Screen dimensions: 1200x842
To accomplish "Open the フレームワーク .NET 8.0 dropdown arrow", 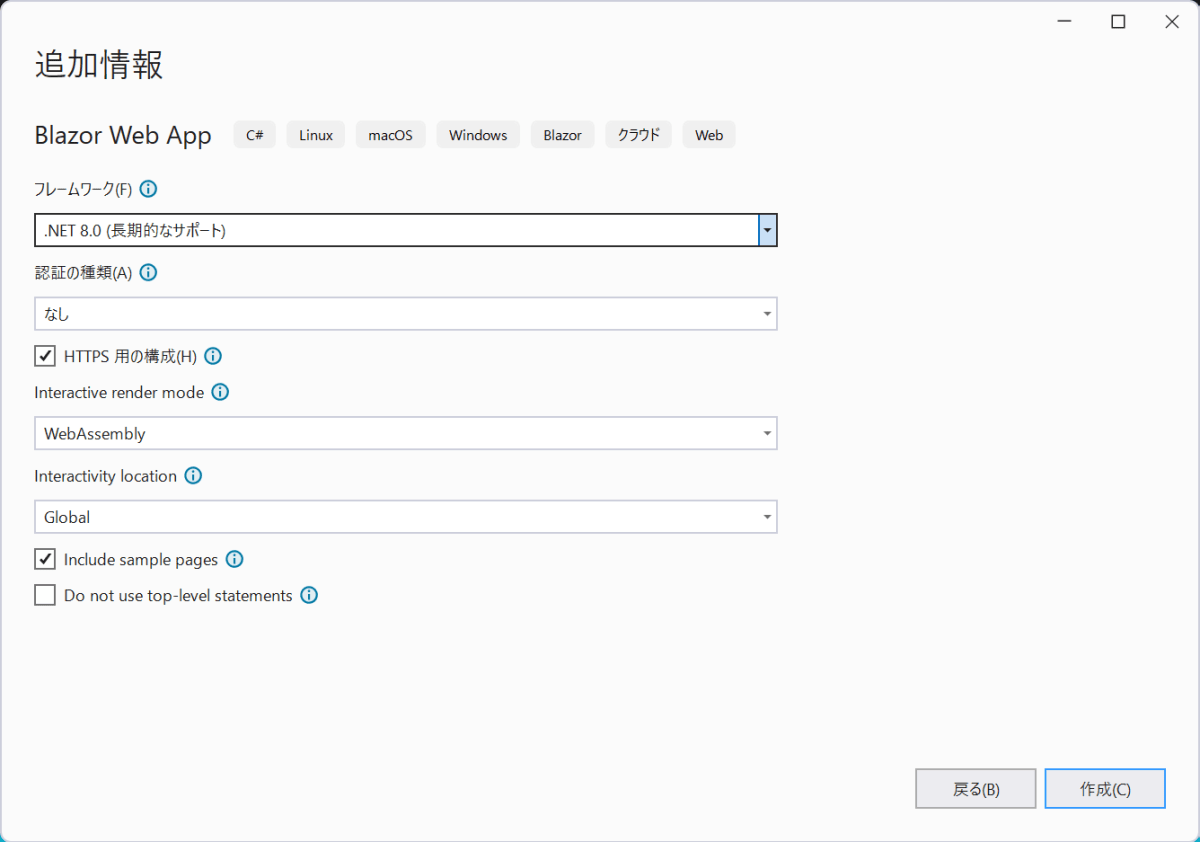I will [x=767, y=230].
